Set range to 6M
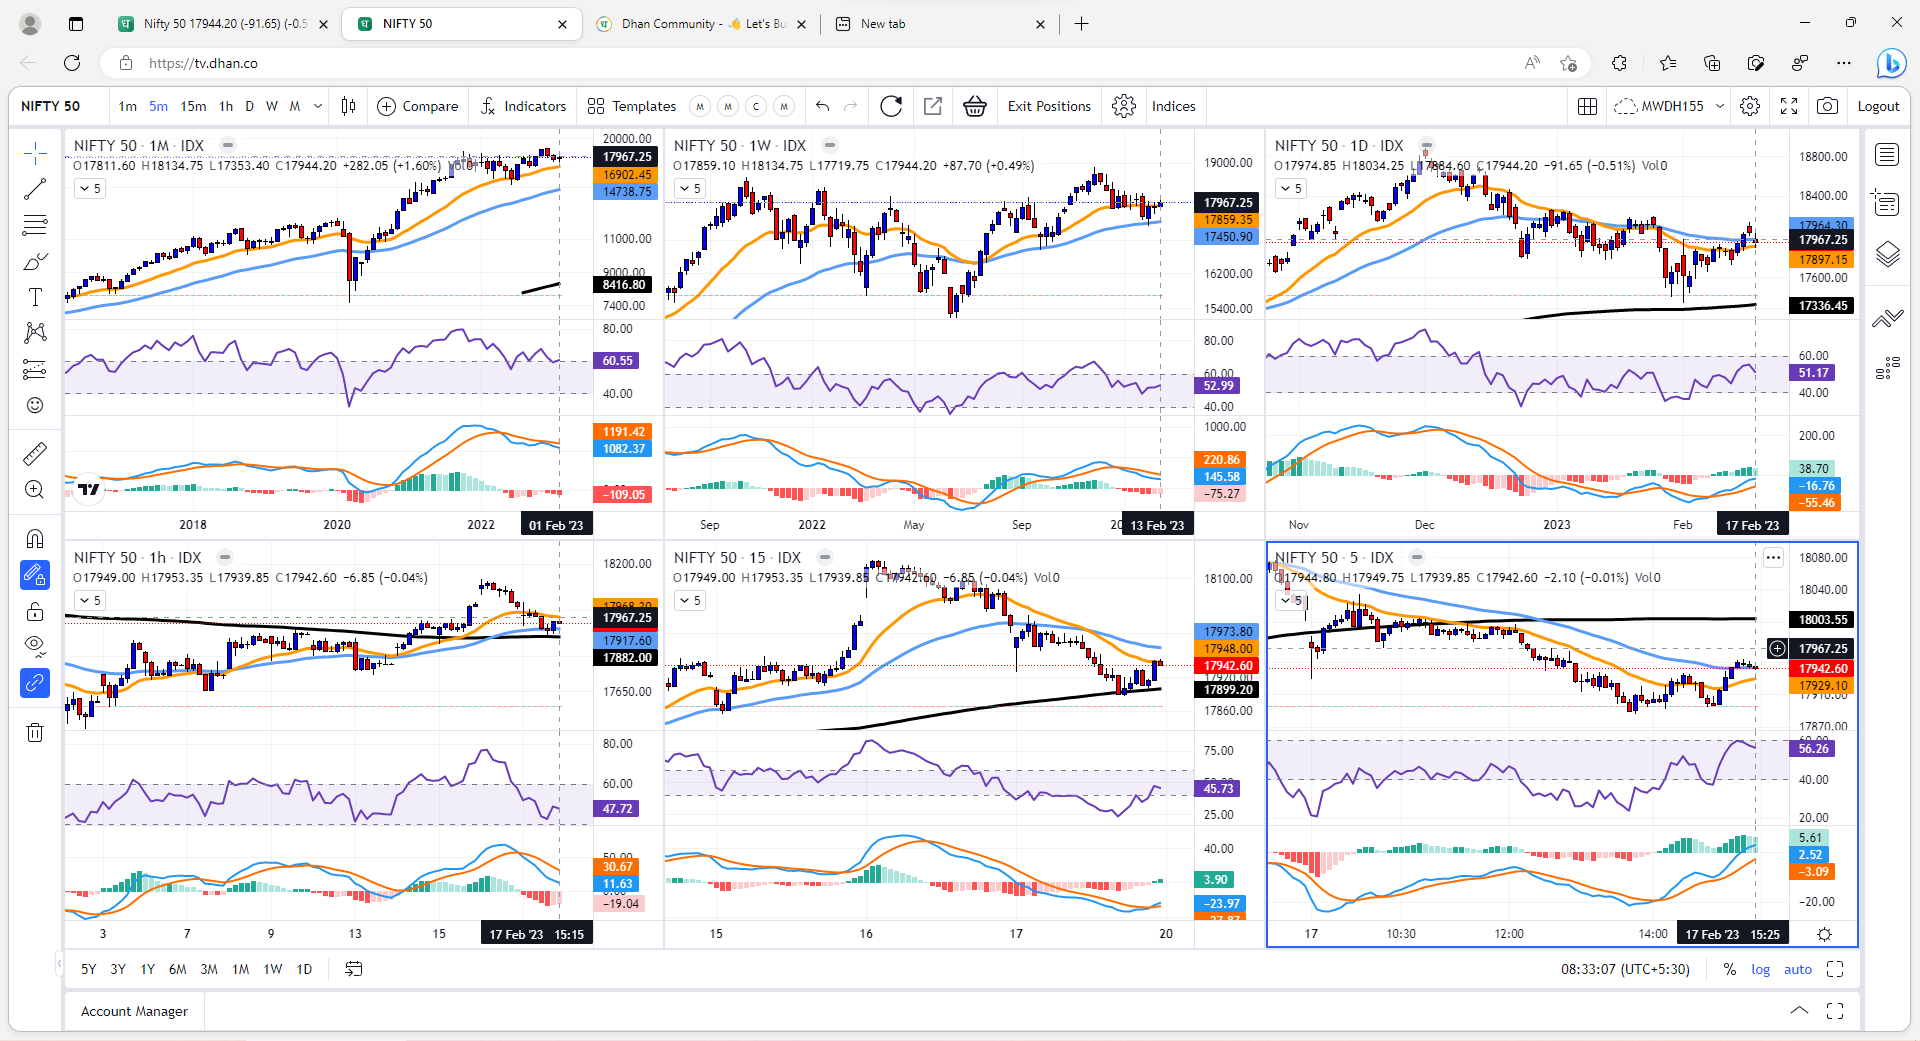The height and width of the screenshot is (1041, 1920). pyautogui.click(x=178, y=969)
